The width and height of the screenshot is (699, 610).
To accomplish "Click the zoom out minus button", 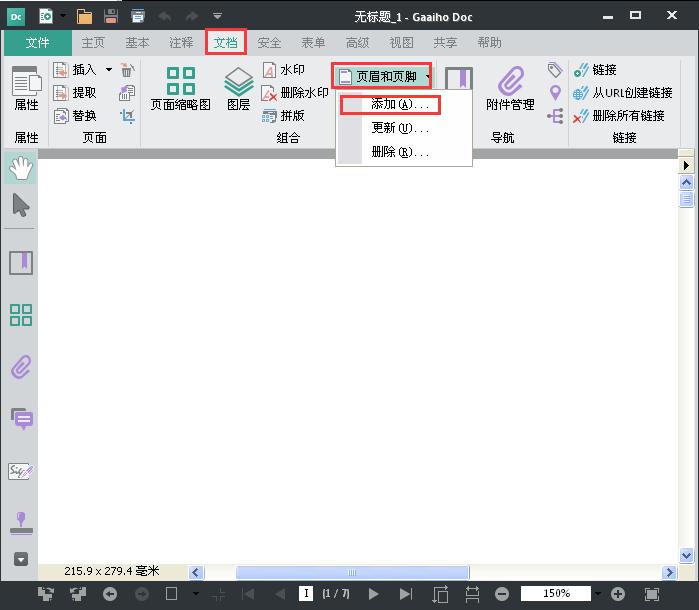I will pos(502,594).
